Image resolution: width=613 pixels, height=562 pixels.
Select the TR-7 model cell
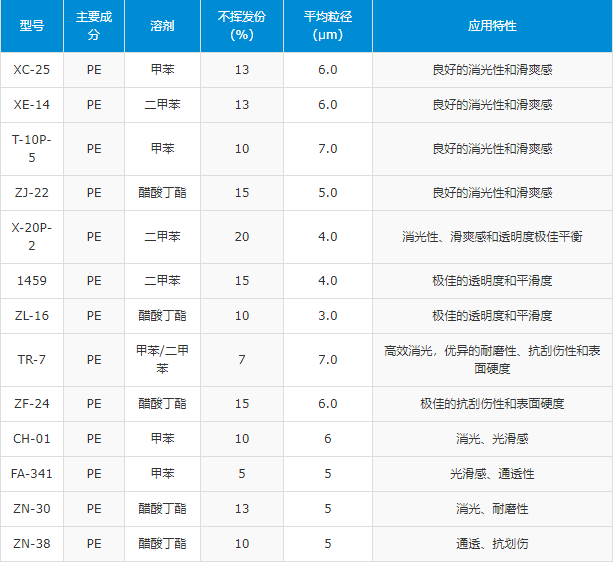pos(31,359)
